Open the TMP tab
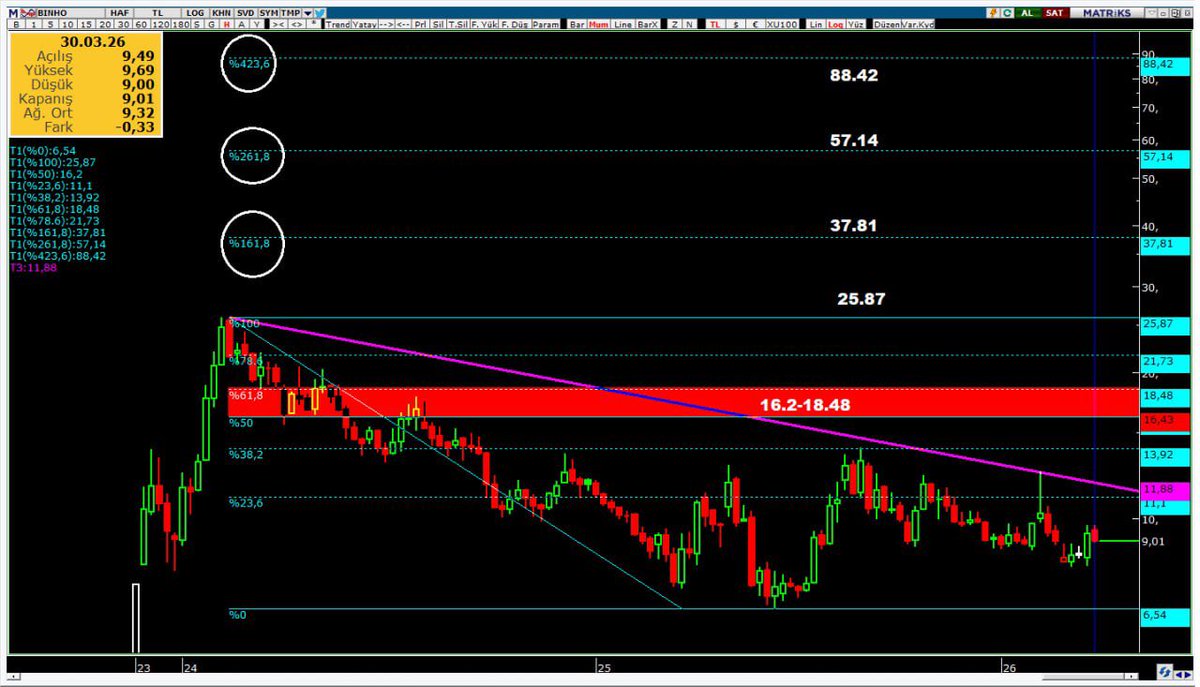The image size is (1200, 687). [290, 12]
